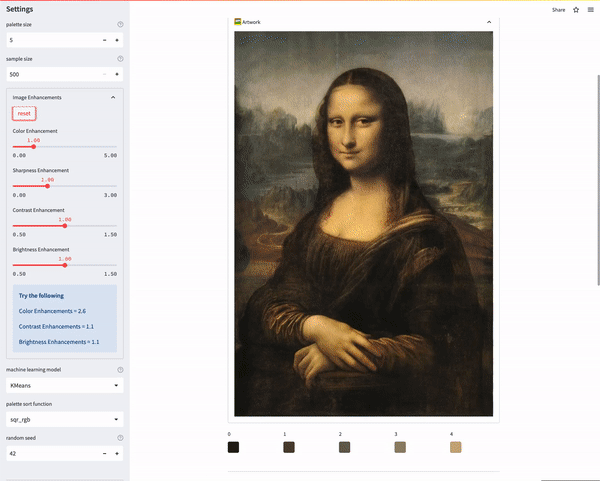Select palette color swatch 2 (gray-brown)
The height and width of the screenshot is (481, 600).
pyautogui.click(x=344, y=447)
